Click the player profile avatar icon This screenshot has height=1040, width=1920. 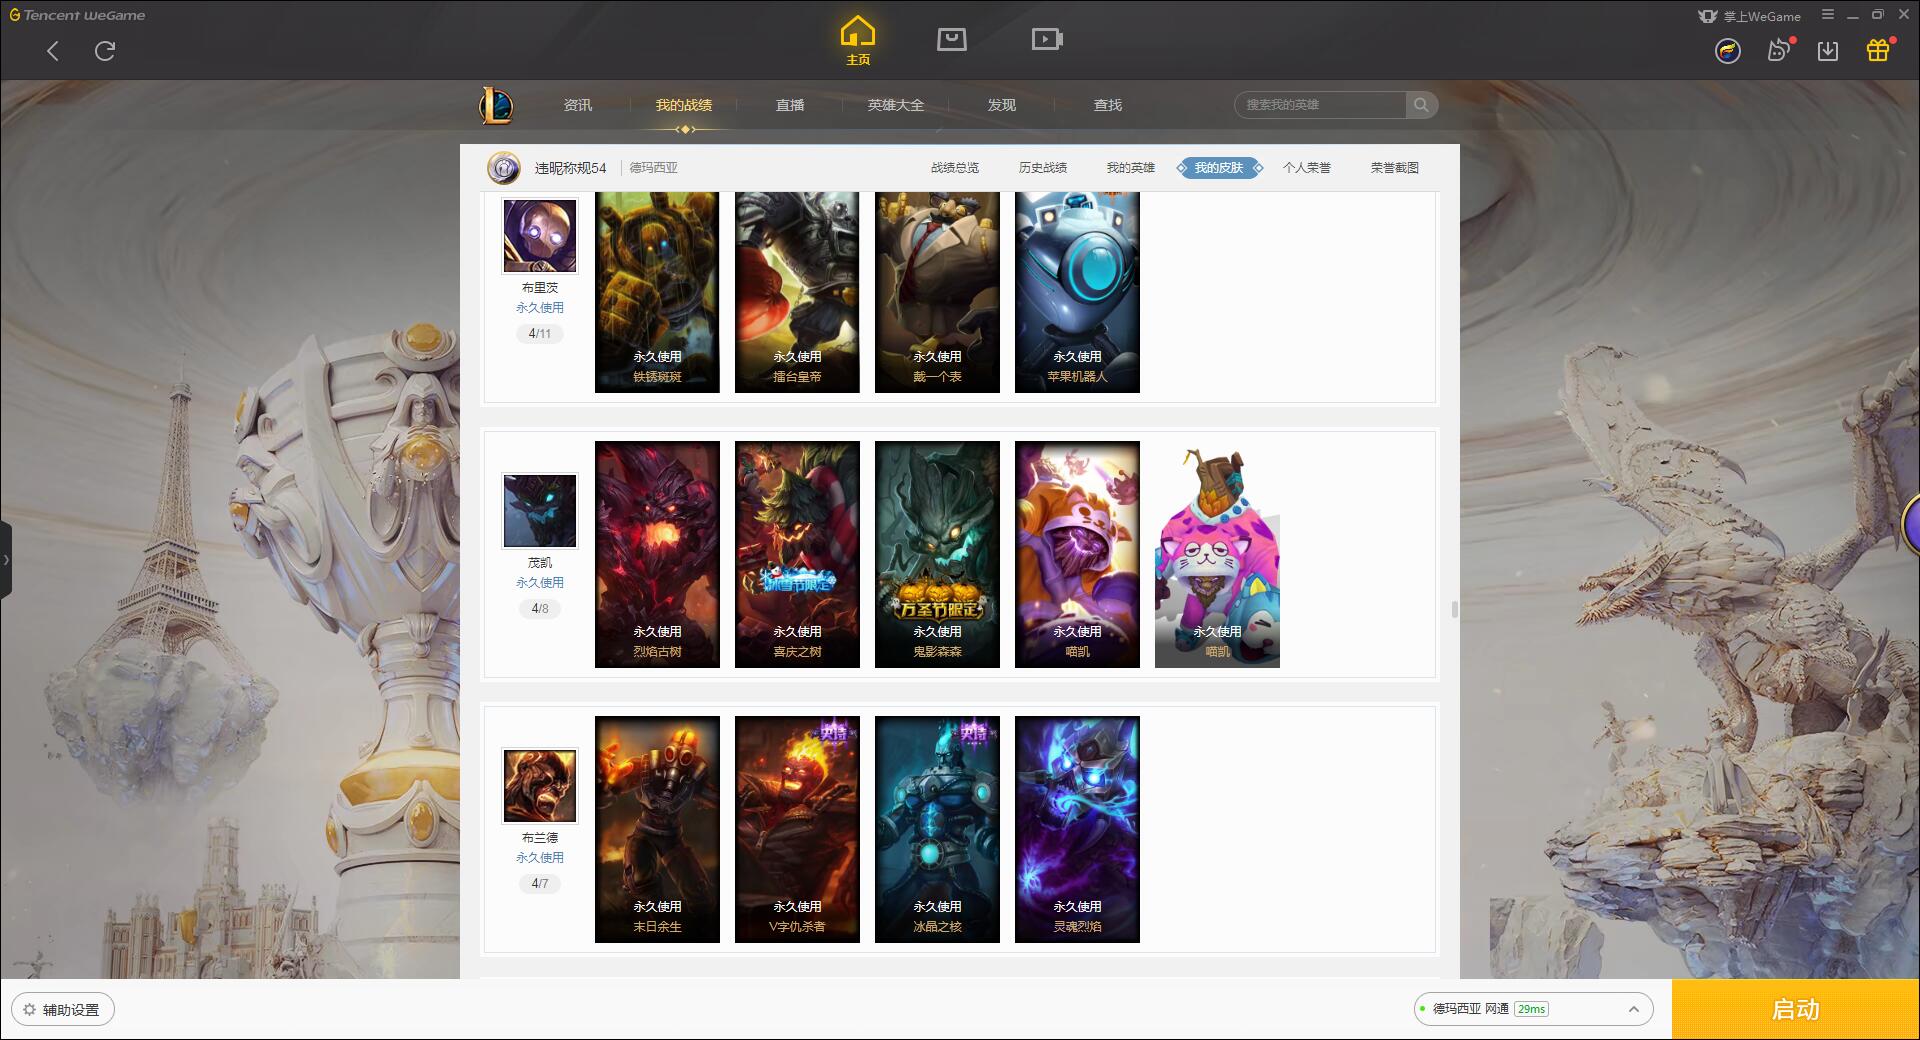[x=504, y=168]
